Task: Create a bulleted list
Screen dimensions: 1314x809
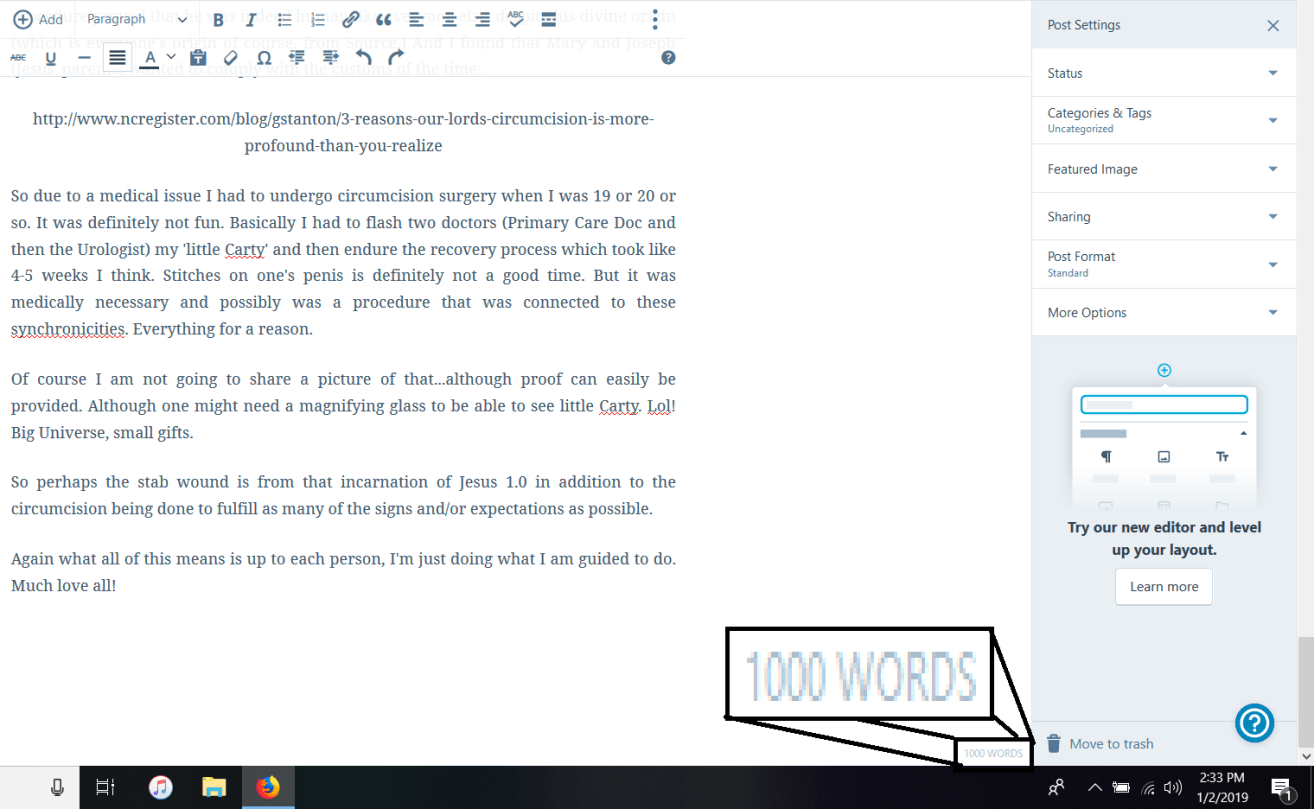Action: [285, 19]
